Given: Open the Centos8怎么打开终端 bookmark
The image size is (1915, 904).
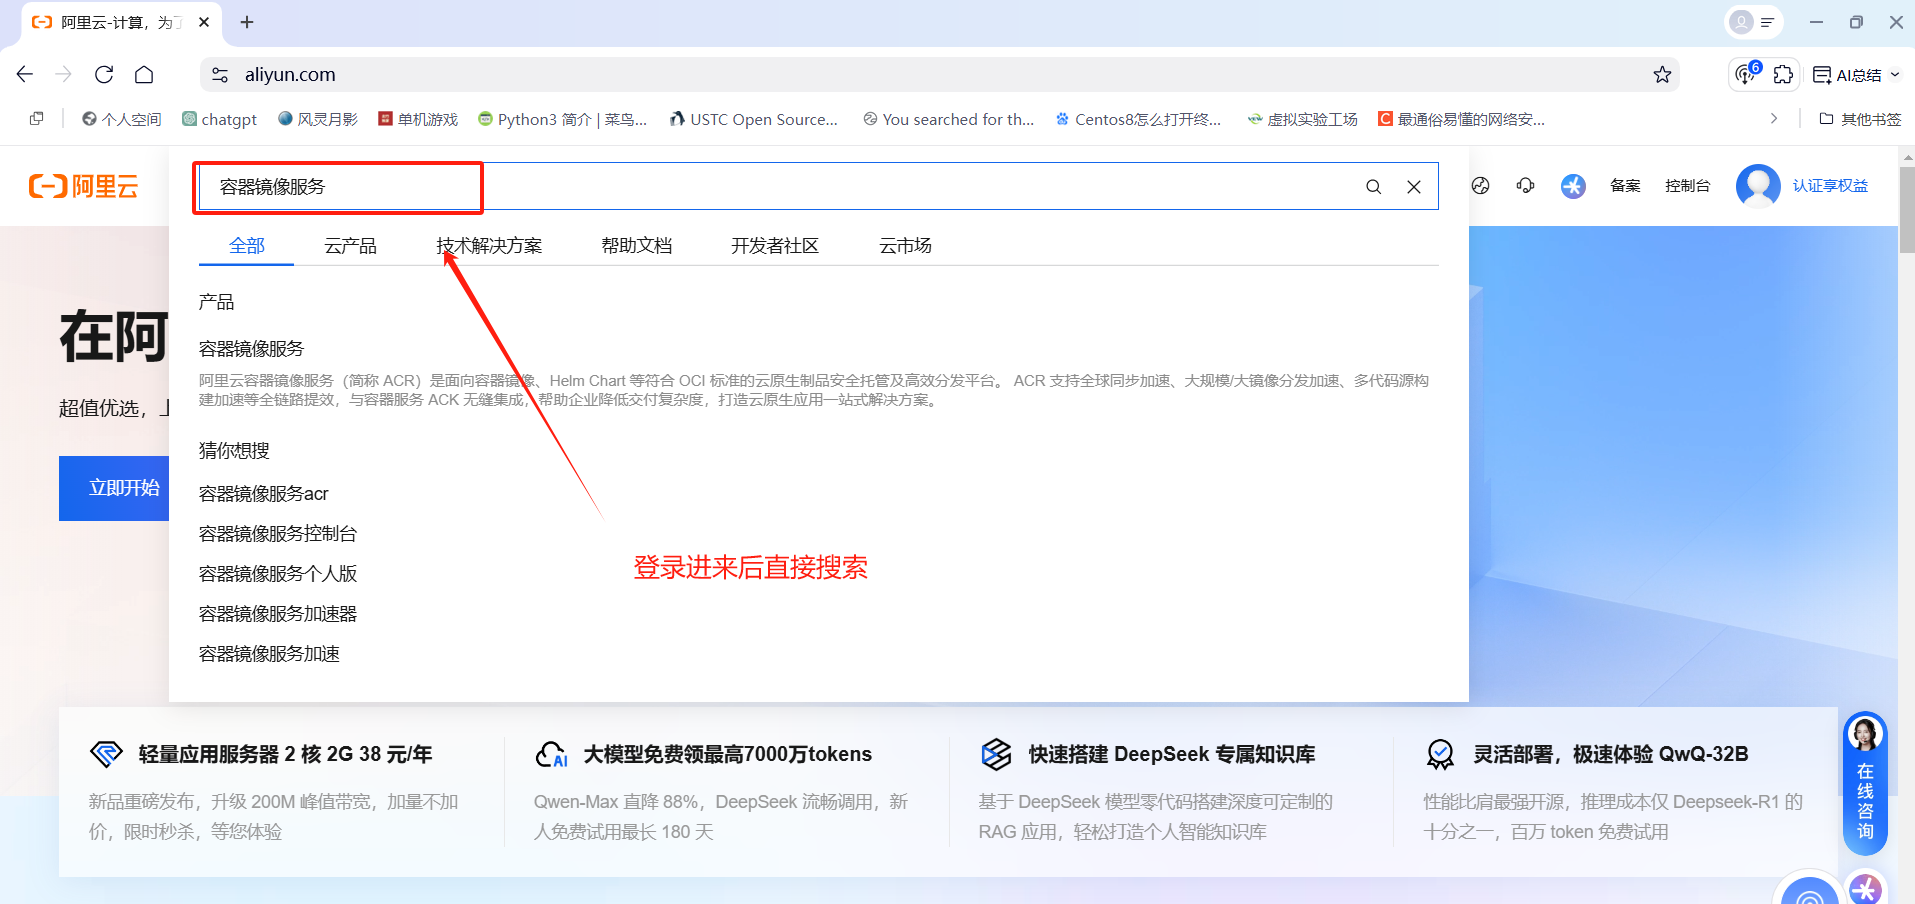Looking at the screenshot, I should click(1139, 119).
